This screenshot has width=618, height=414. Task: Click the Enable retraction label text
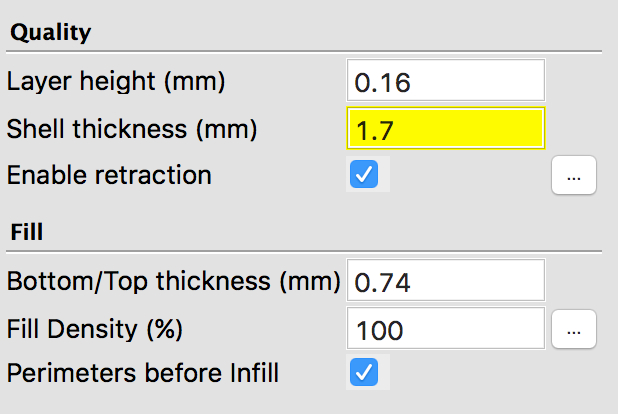click(109, 175)
